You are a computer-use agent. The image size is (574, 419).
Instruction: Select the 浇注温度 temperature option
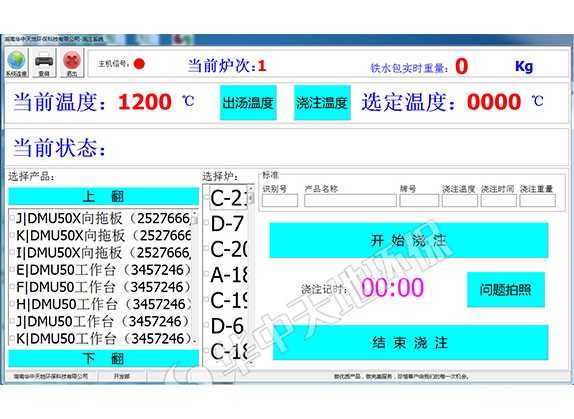click(x=322, y=102)
